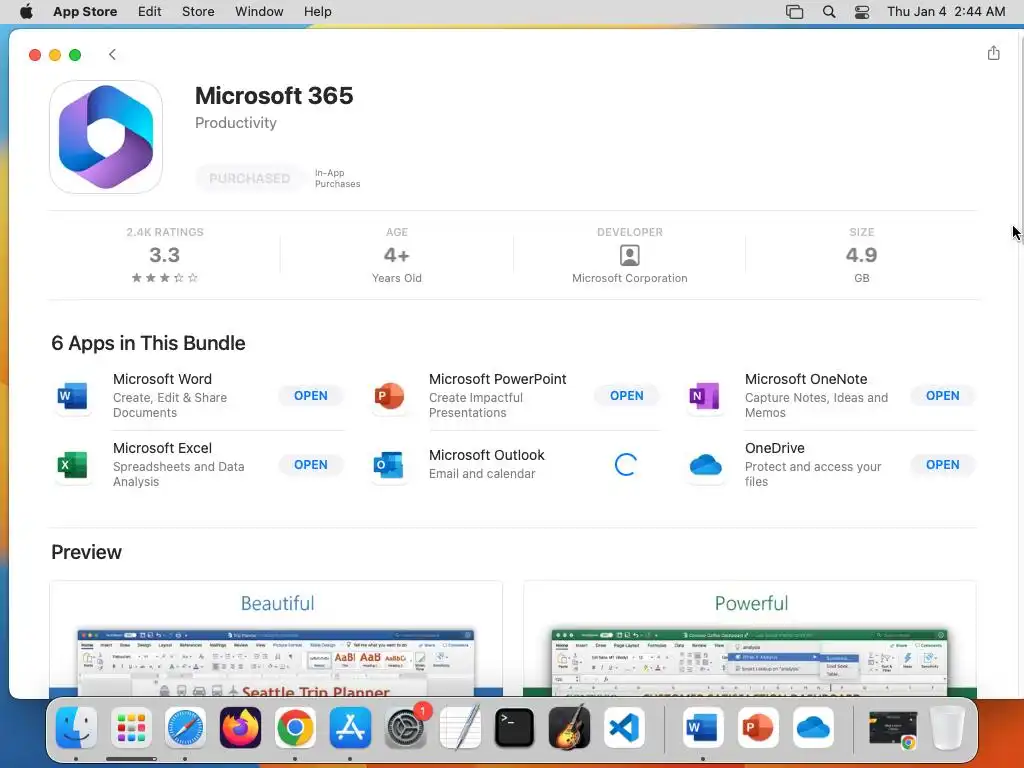Open the Help menu
Screen dimensions: 1024x768
click(x=317, y=12)
